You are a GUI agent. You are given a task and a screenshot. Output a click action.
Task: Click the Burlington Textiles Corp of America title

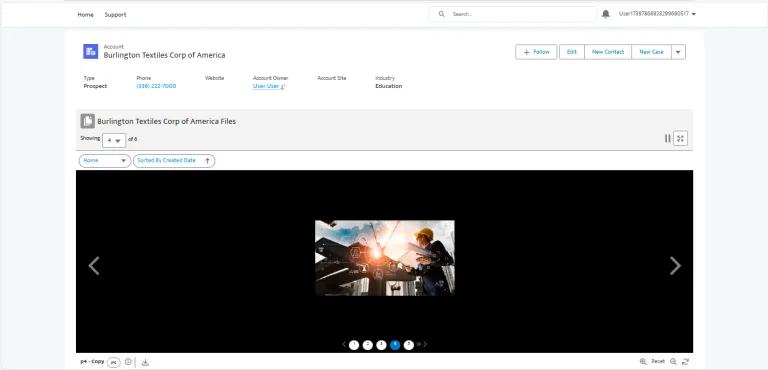click(x=164, y=55)
